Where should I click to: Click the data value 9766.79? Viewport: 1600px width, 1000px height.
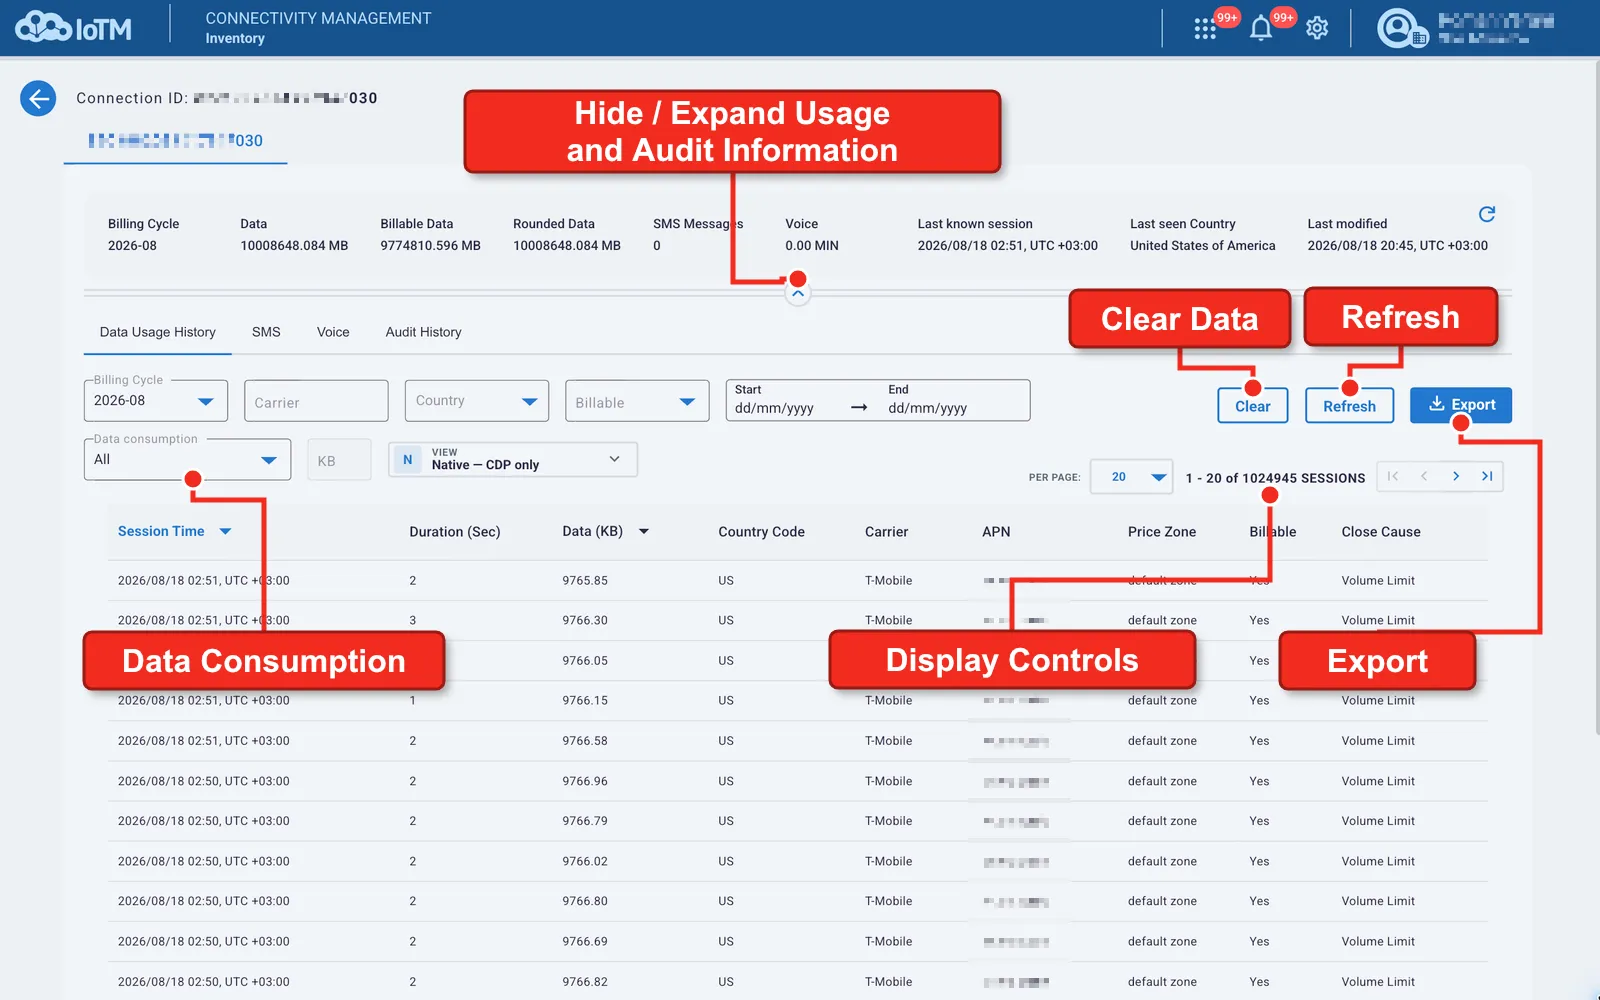[x=585, y=821]
